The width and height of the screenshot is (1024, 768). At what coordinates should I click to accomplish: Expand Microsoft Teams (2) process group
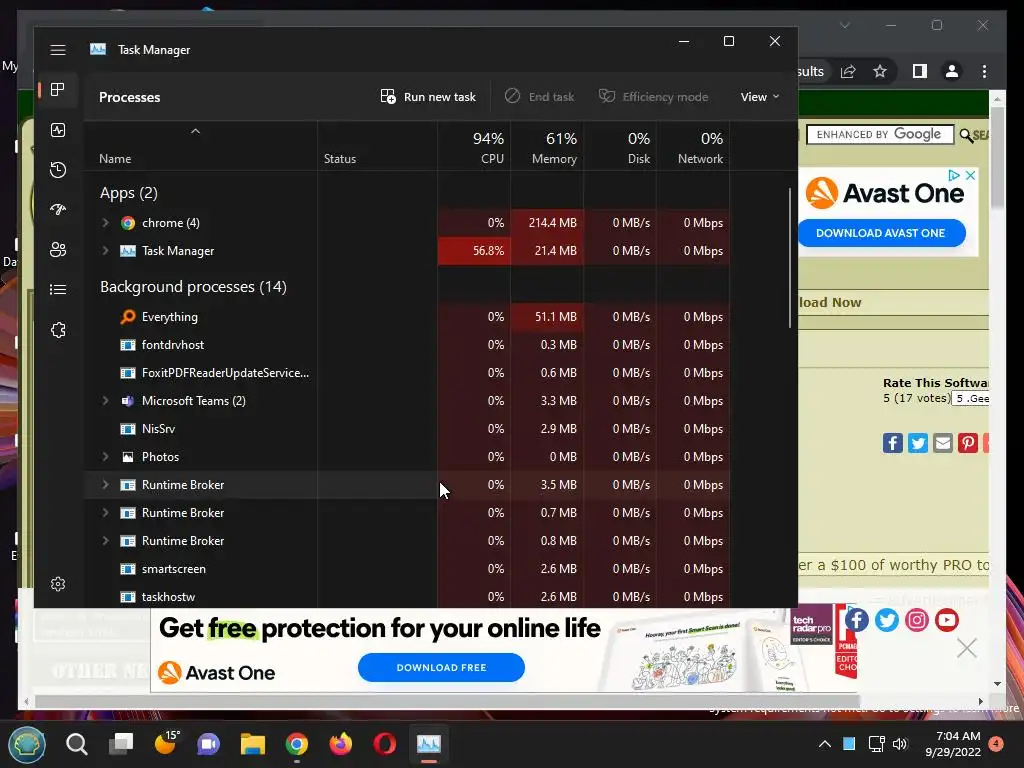tap(105, 400)
